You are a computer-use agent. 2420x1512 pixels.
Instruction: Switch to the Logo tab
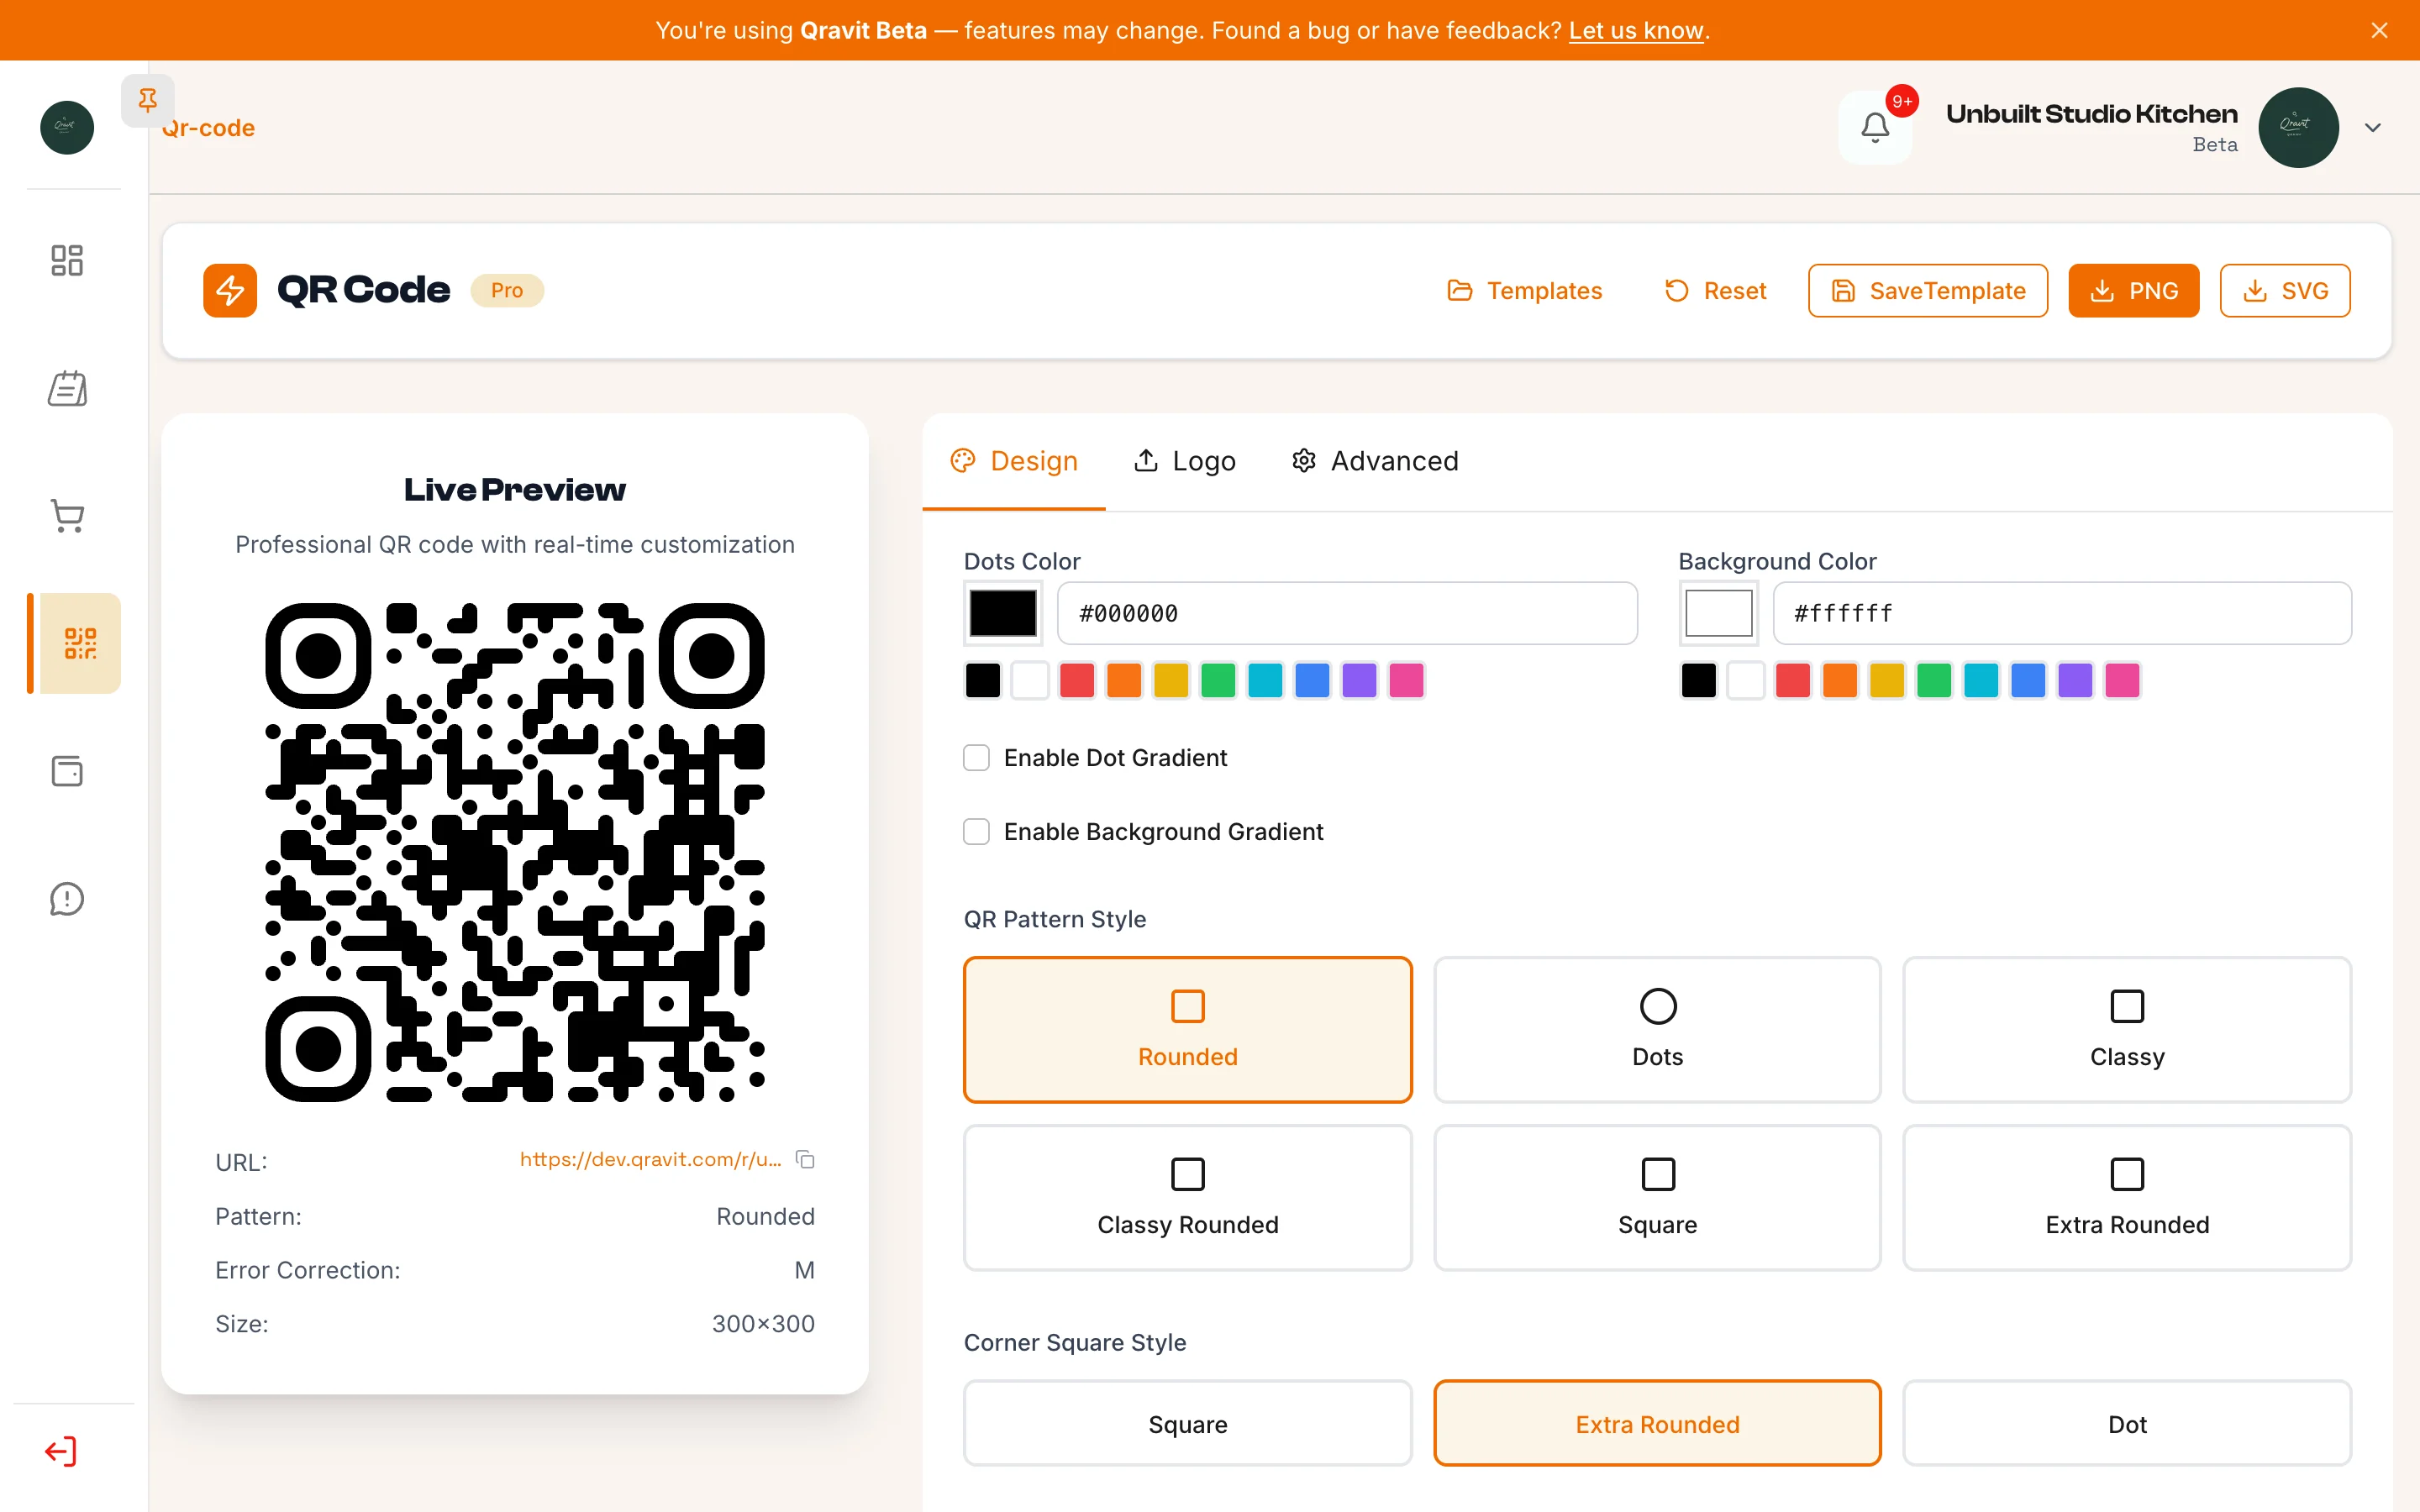point(1185,461)
